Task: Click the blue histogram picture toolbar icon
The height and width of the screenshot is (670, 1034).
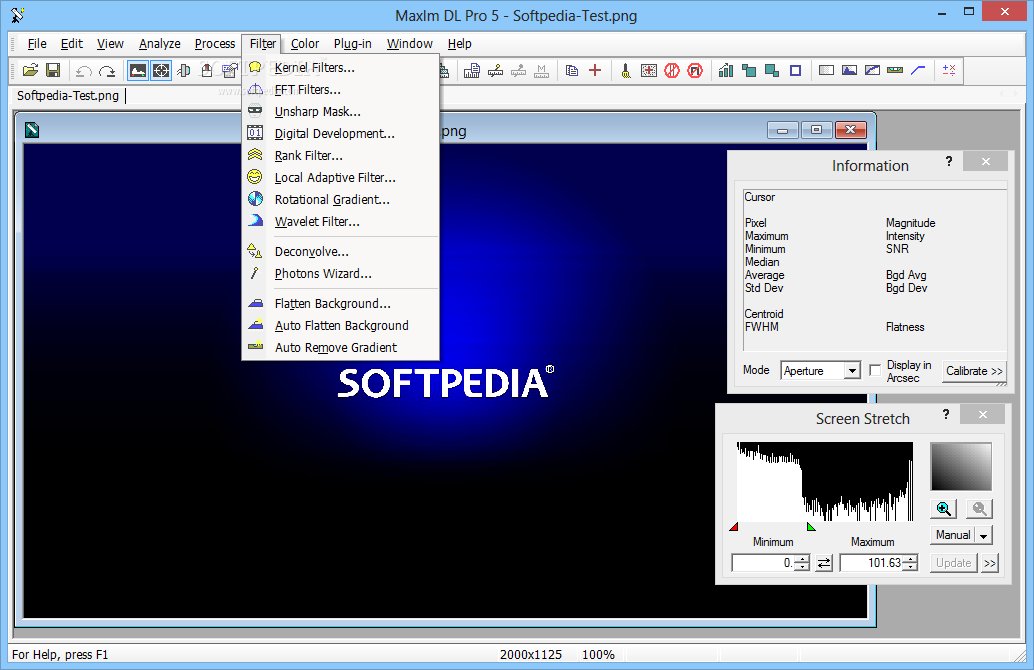Action: point(849,71)
